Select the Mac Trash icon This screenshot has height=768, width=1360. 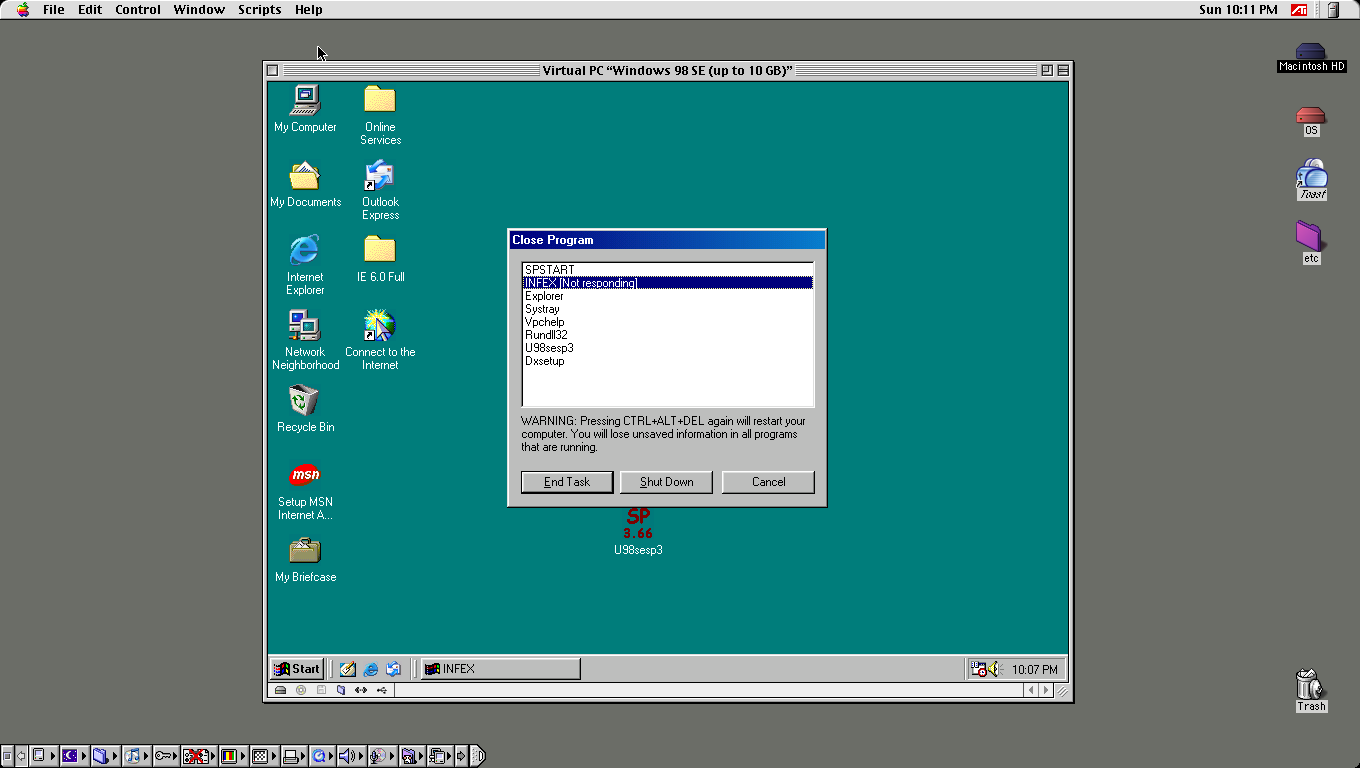1311,690
